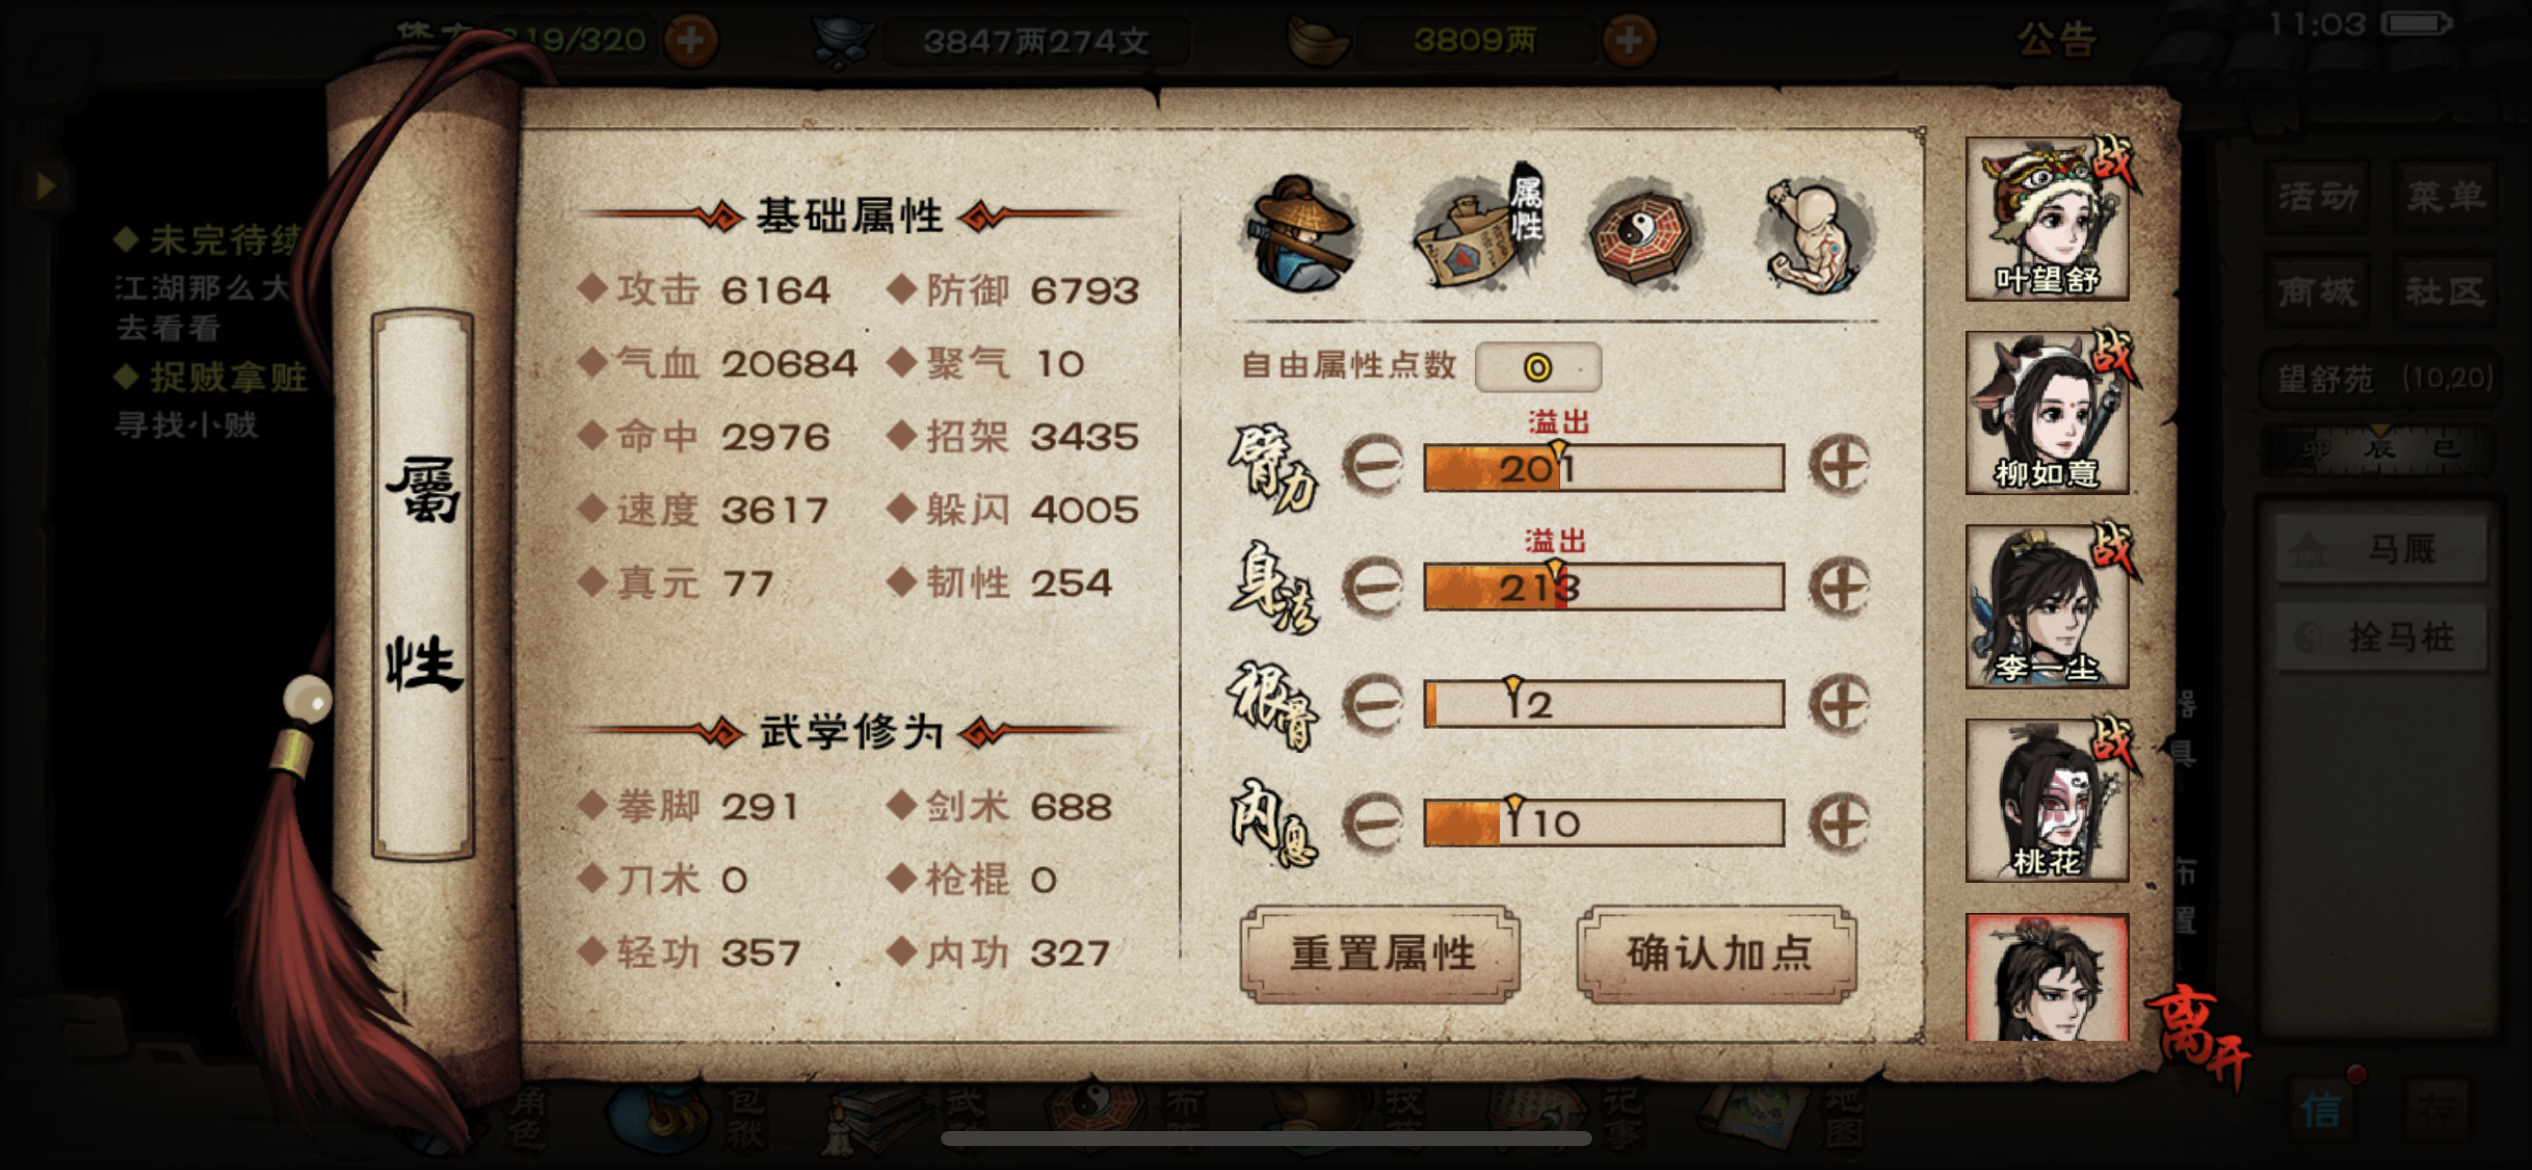Decrease 内息 with the minus button

[x=1373, y=822]
